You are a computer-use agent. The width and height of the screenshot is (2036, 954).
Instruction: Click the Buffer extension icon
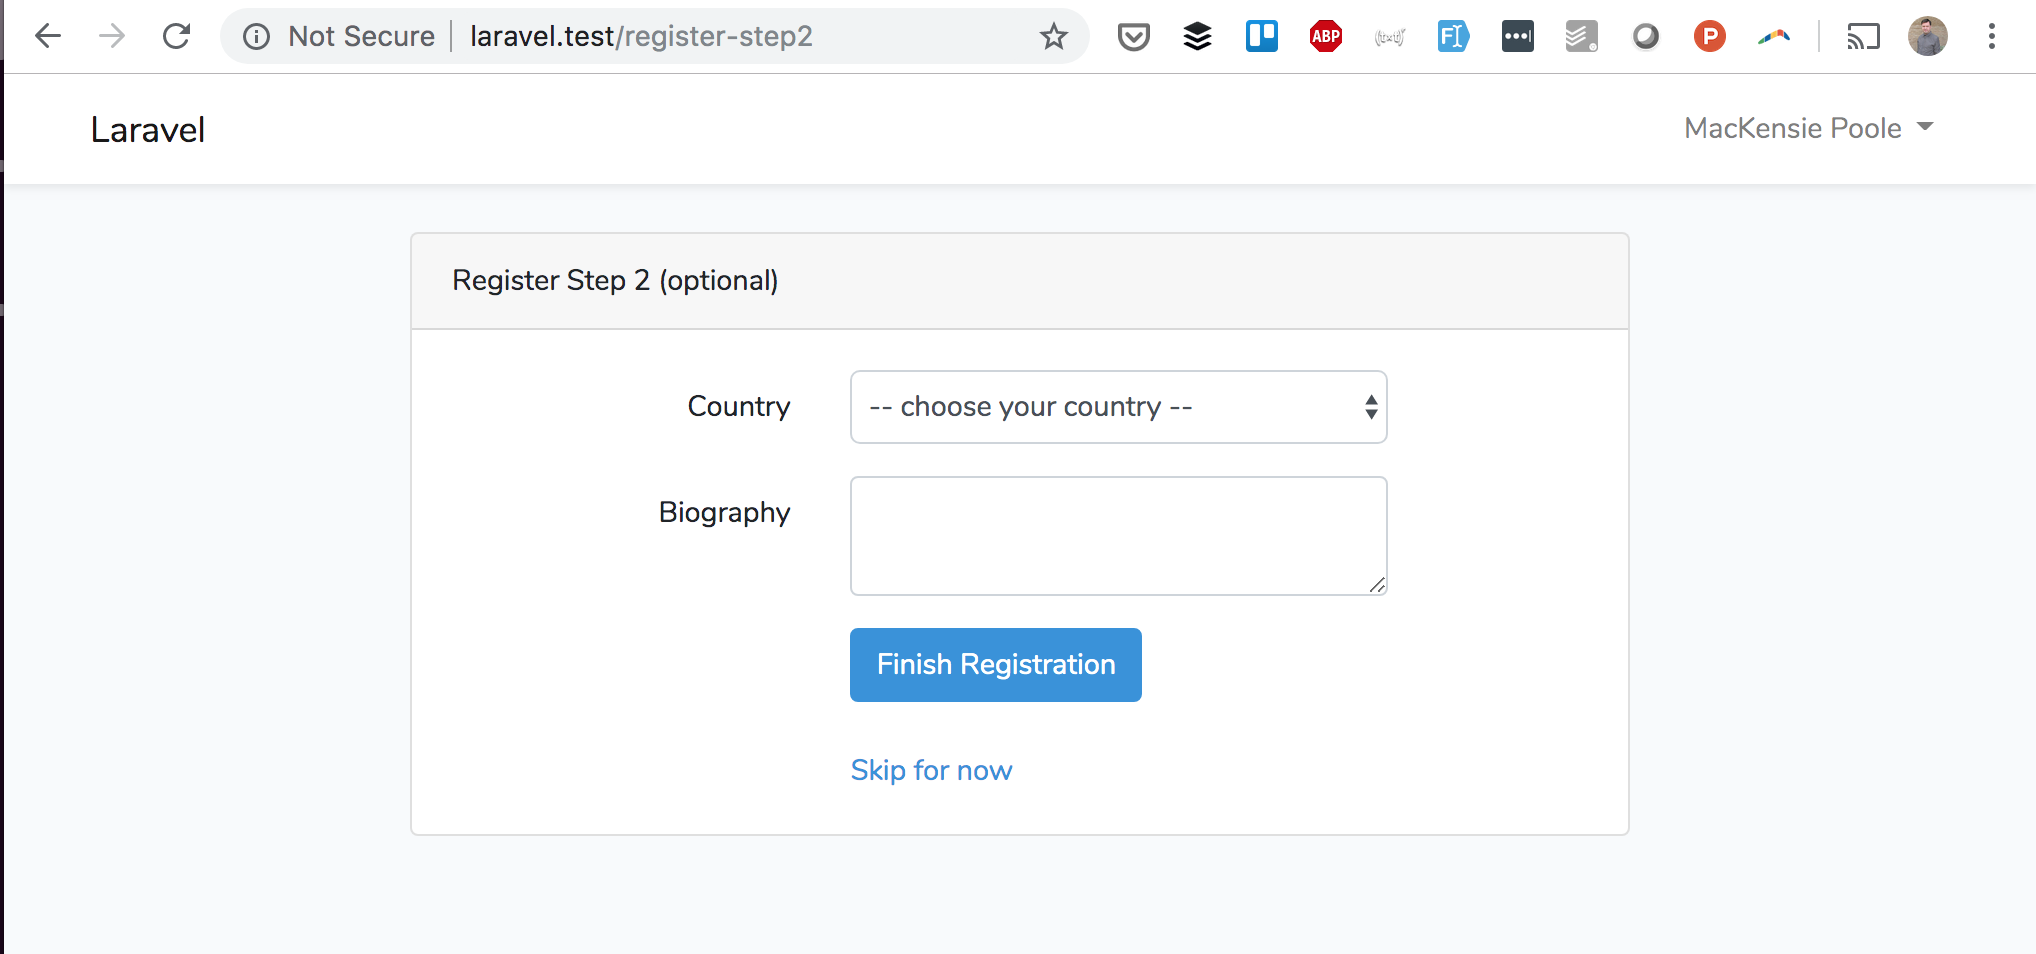click(x=1197, y=36)
